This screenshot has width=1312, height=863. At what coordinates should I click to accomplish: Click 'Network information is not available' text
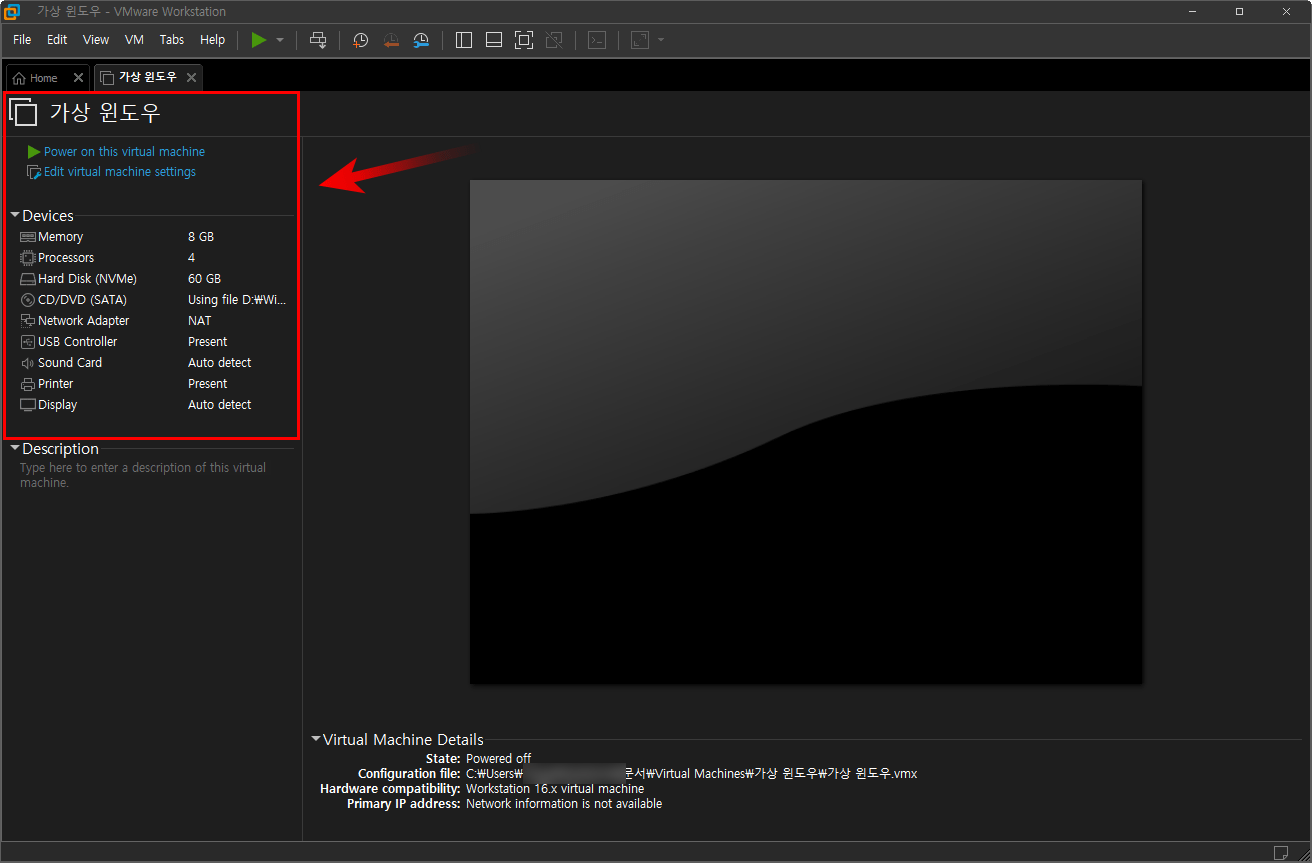[x=564, y=804]
